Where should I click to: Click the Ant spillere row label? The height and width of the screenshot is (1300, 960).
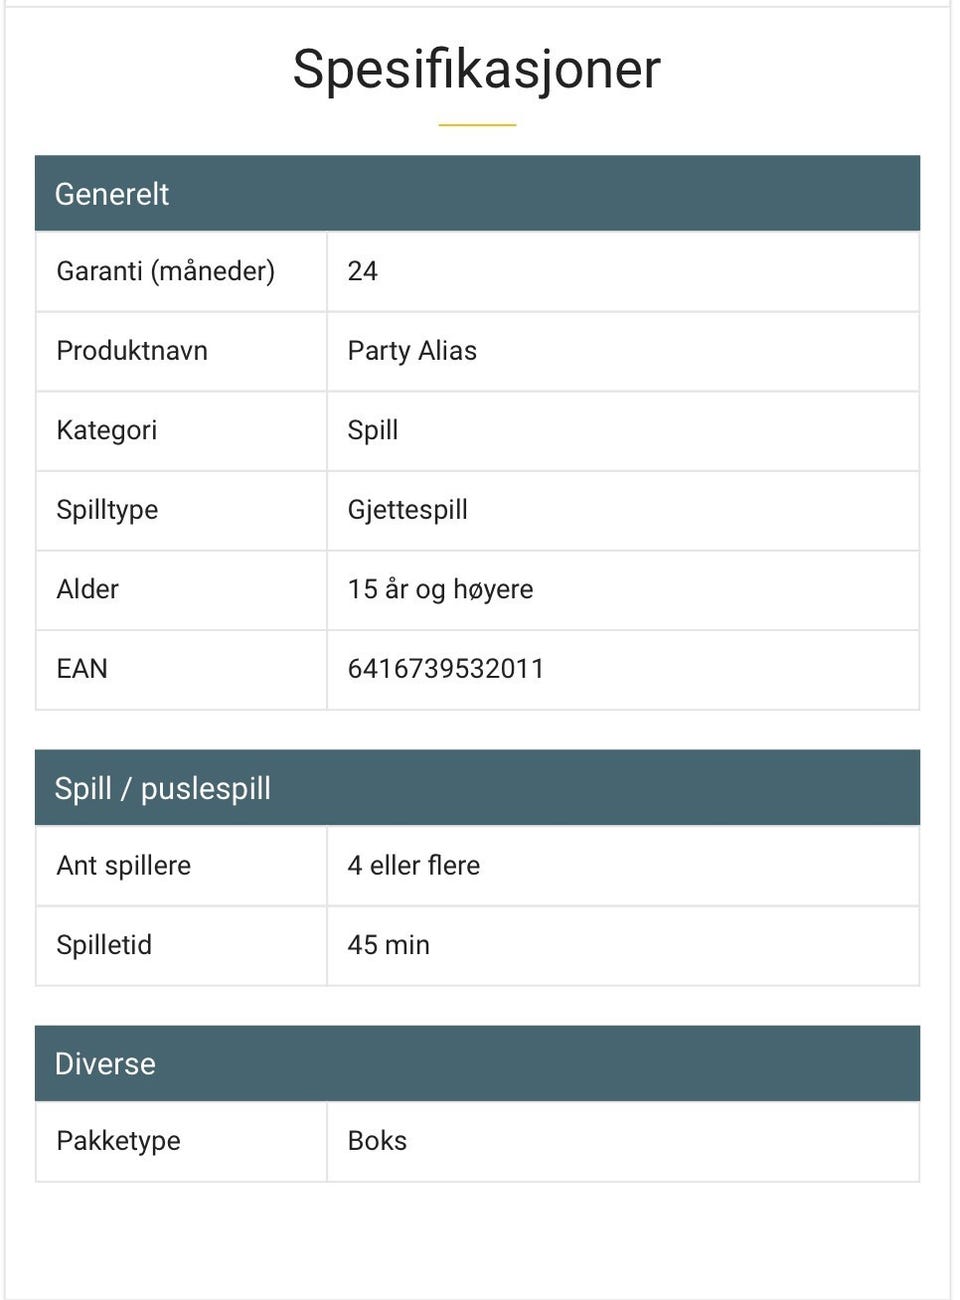coord(124,866)
